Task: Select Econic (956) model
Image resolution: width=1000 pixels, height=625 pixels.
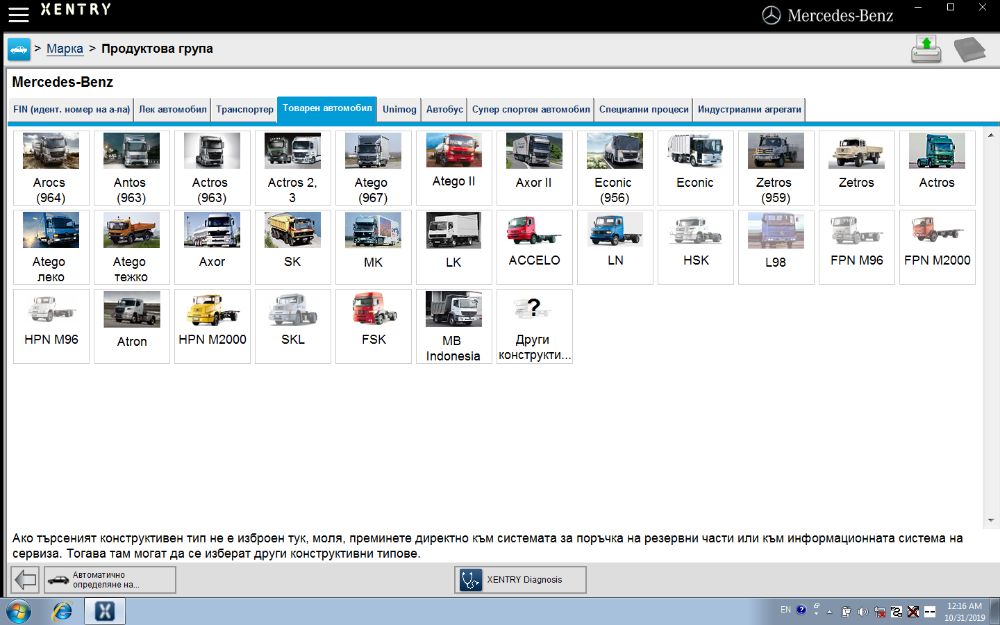Action: 615,168
